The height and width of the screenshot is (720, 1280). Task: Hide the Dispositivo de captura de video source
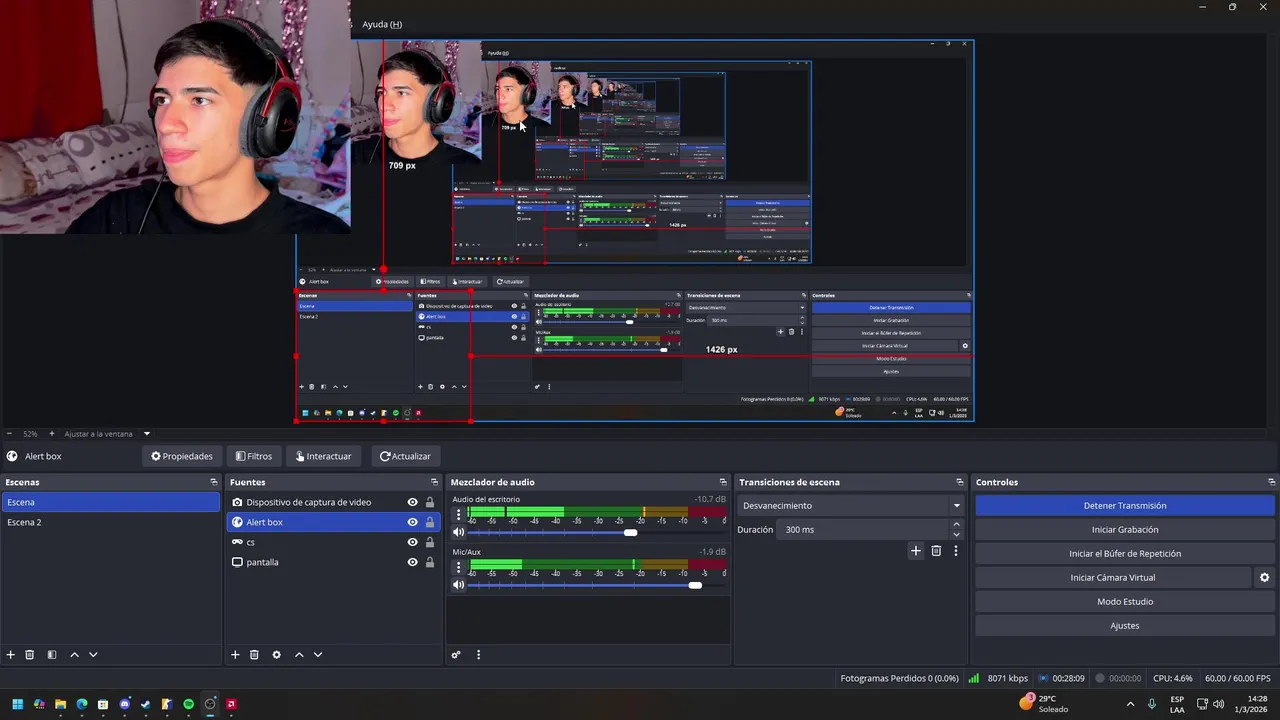412,502
